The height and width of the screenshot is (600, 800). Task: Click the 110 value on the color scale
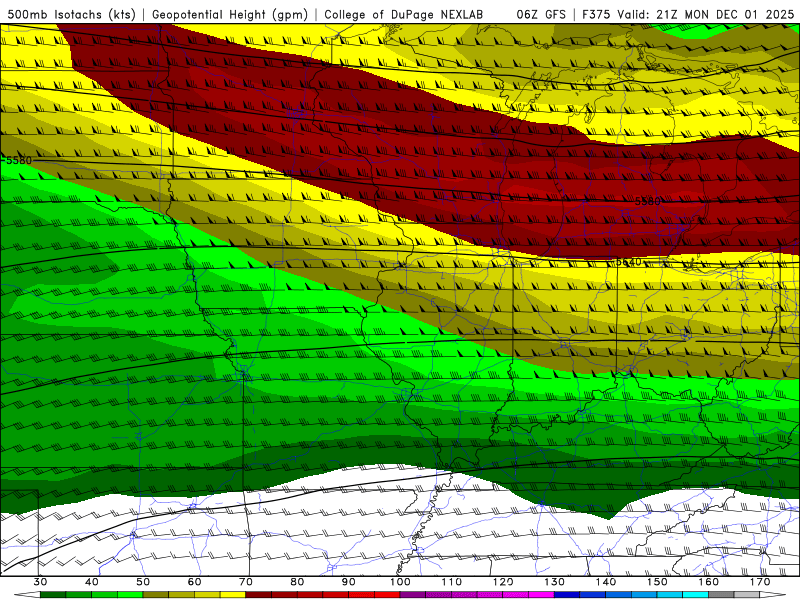[452, 582]
